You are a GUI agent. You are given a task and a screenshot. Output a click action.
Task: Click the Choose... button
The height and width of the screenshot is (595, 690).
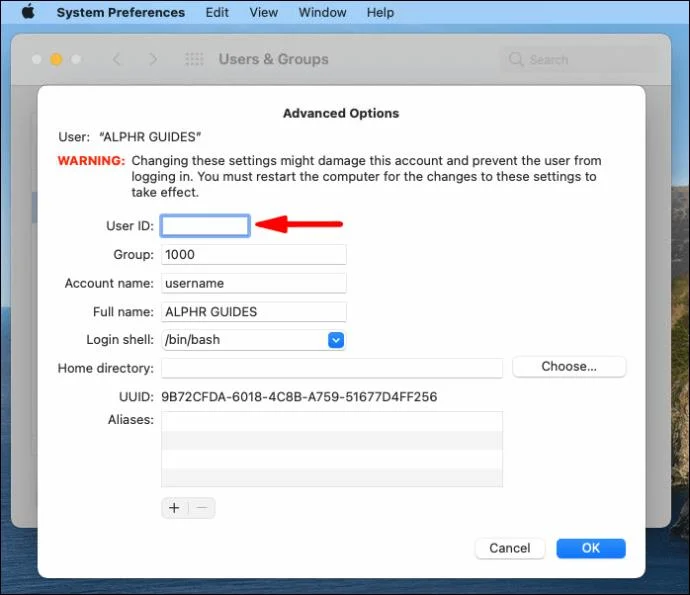point(569,367)
